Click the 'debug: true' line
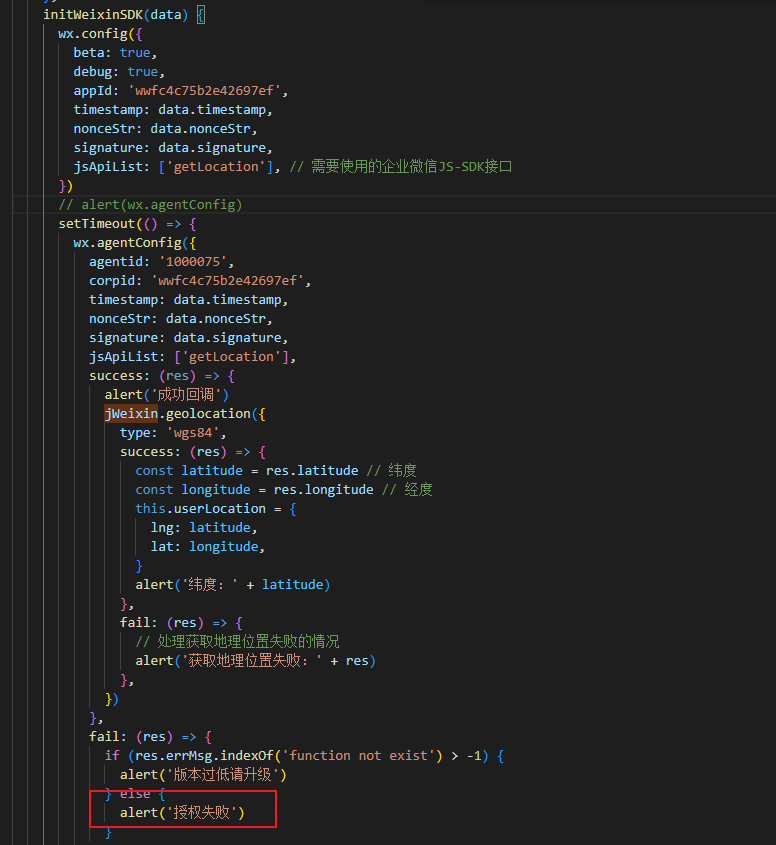 pos(119,72)
